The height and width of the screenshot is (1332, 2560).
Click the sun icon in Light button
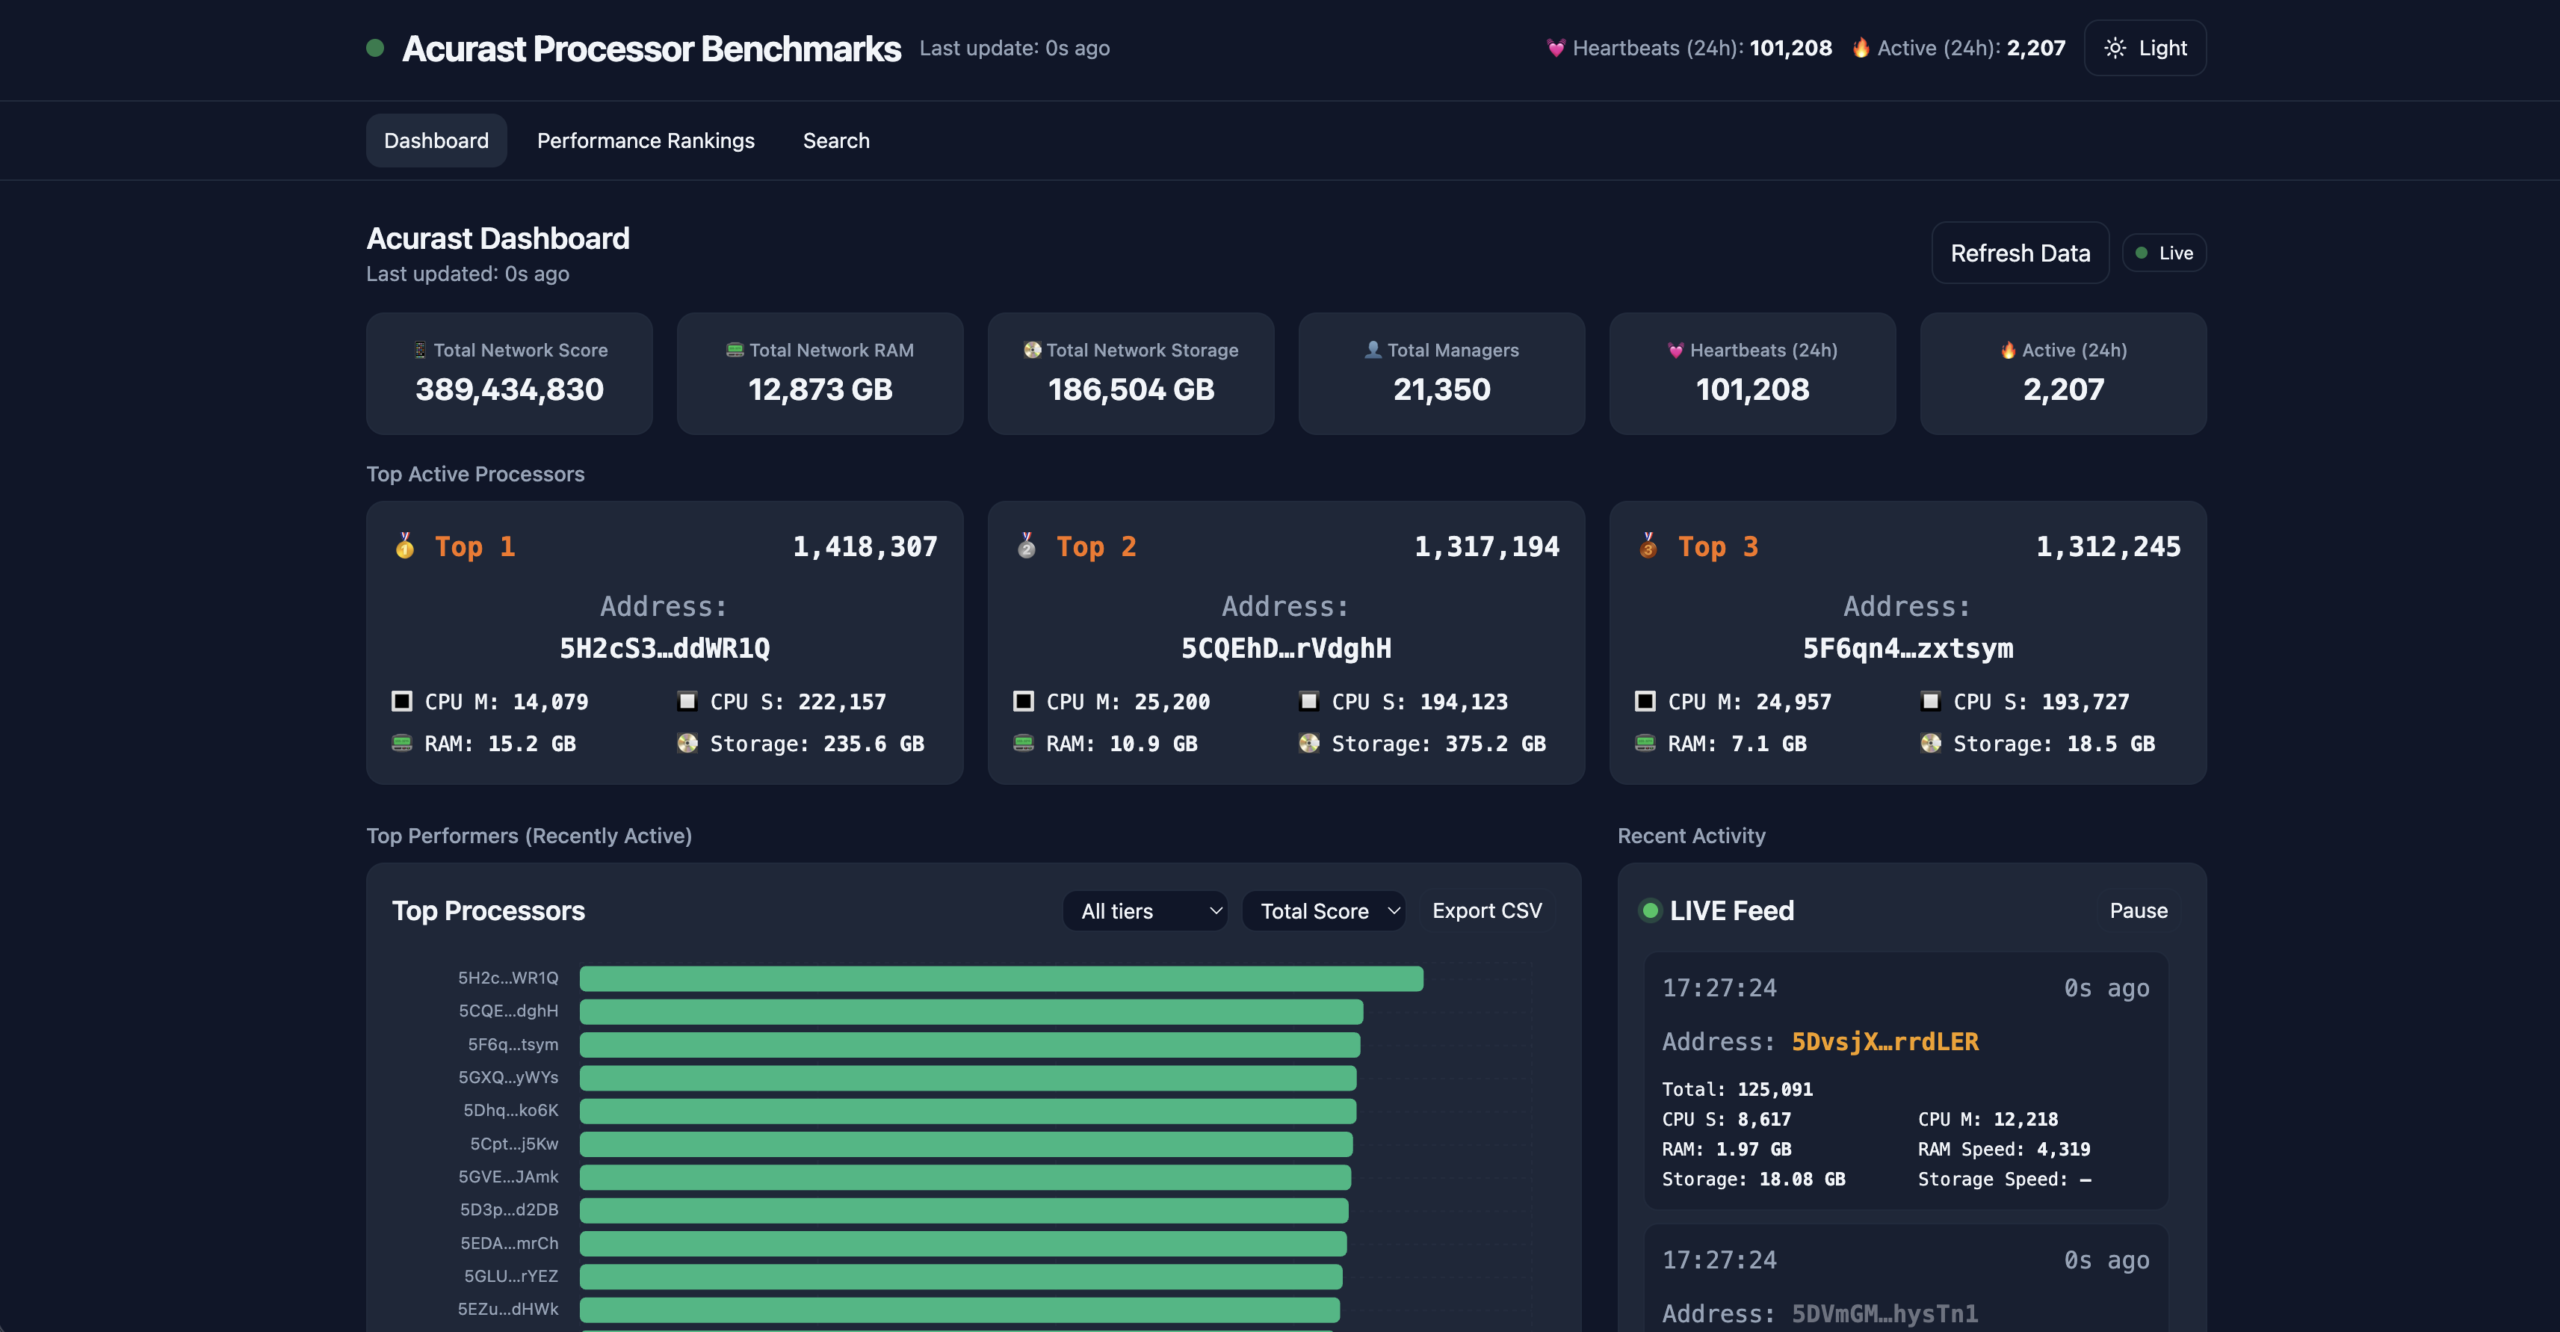2115,48
